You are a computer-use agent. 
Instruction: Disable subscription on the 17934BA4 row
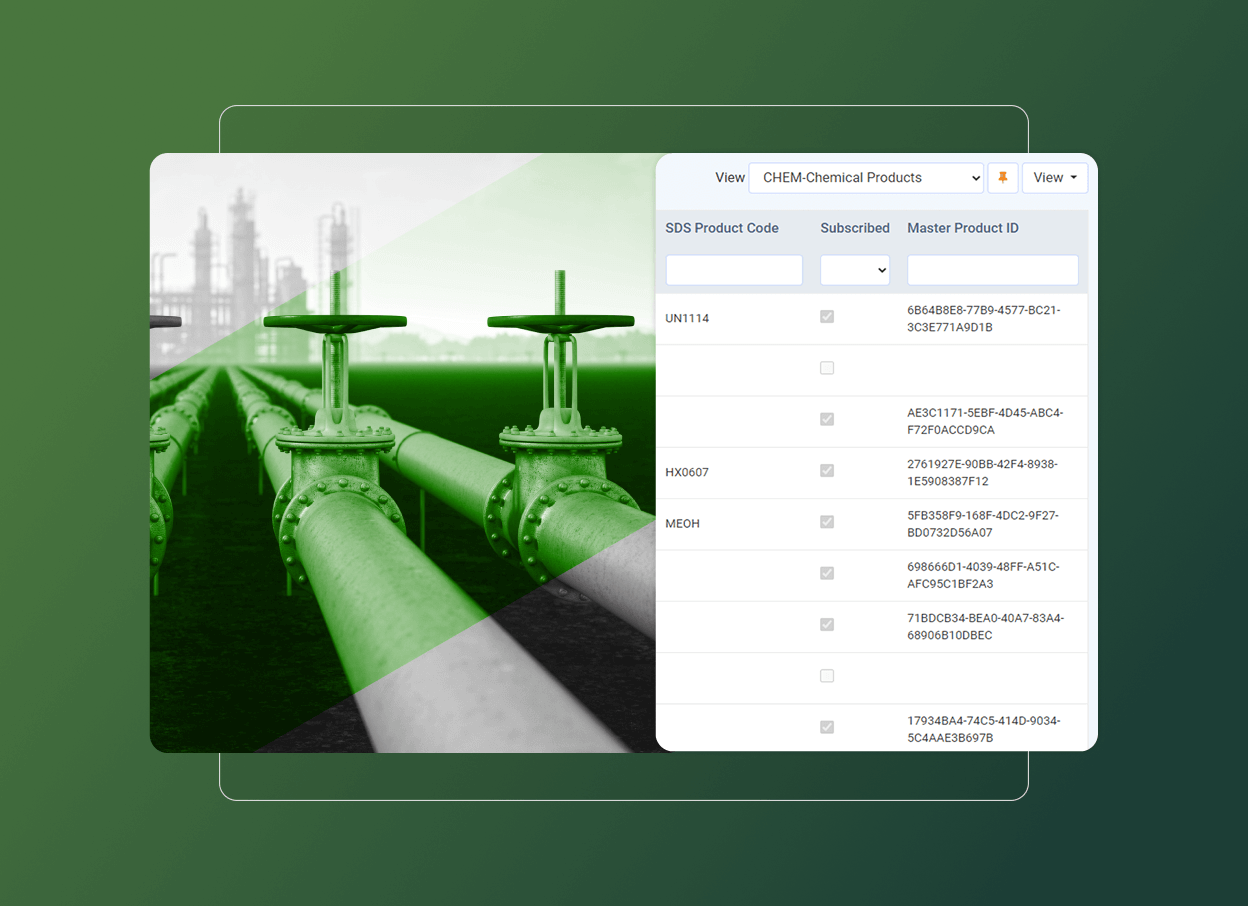[x=827, y=727]
